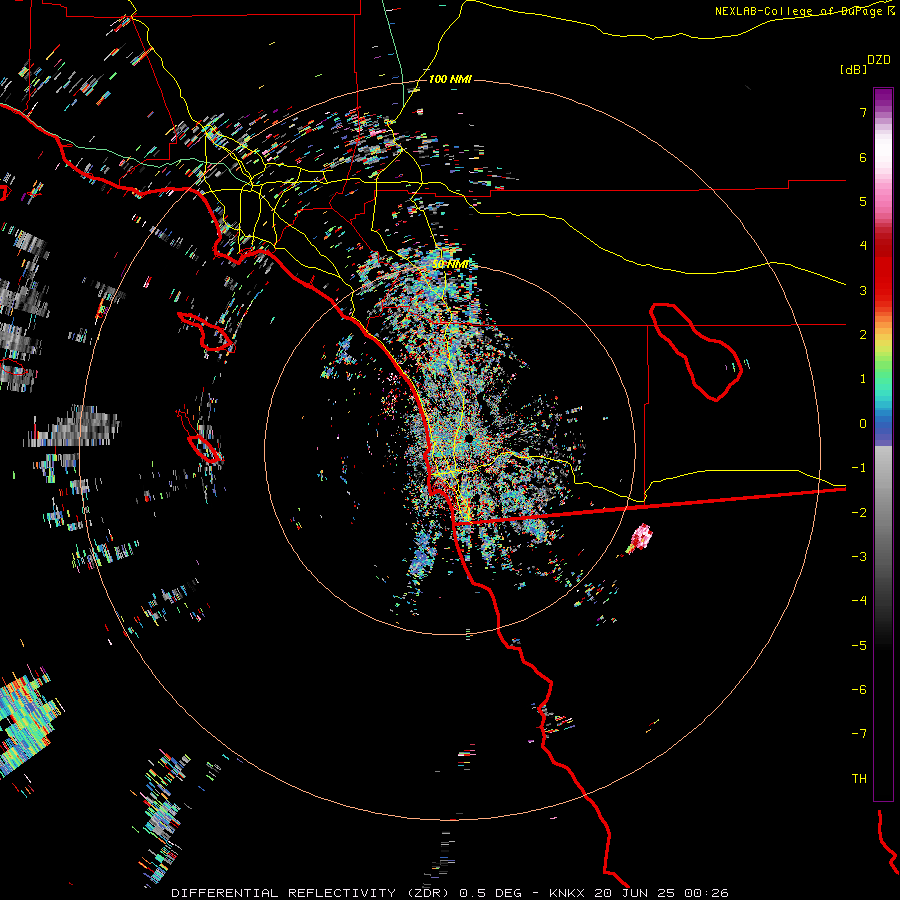Click the 3 tick on color scale
This screenshot has height=900, width=900.
click(x=863, y=290)
